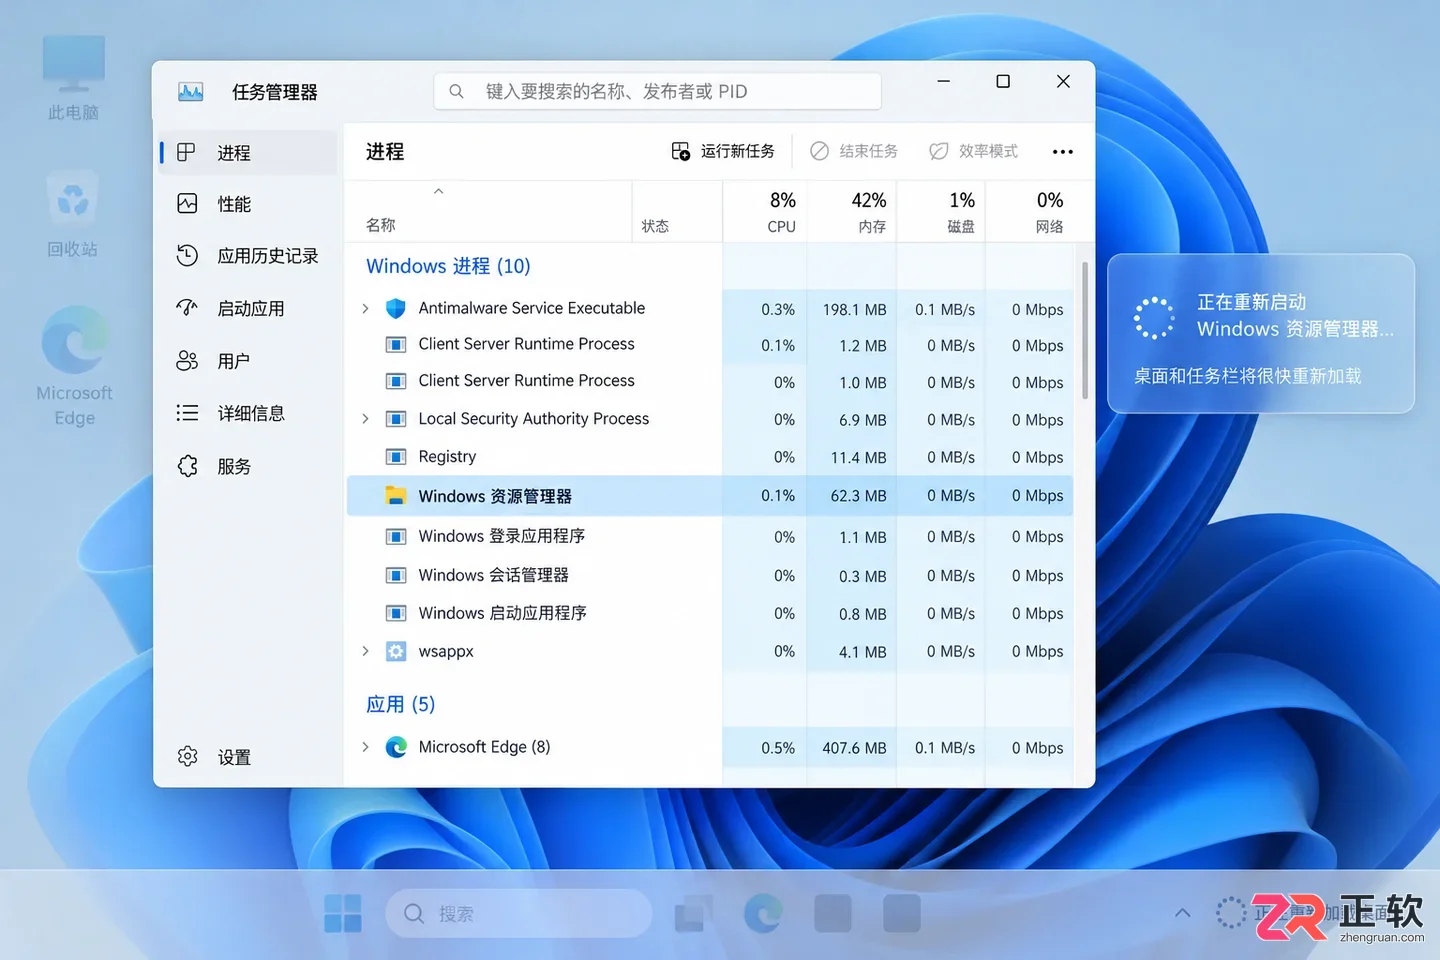Image resolution: width=1440 pixels, height=960 pixels.
Task: Click the Antimalware shield icon
Action: click(x=396, y=308)
